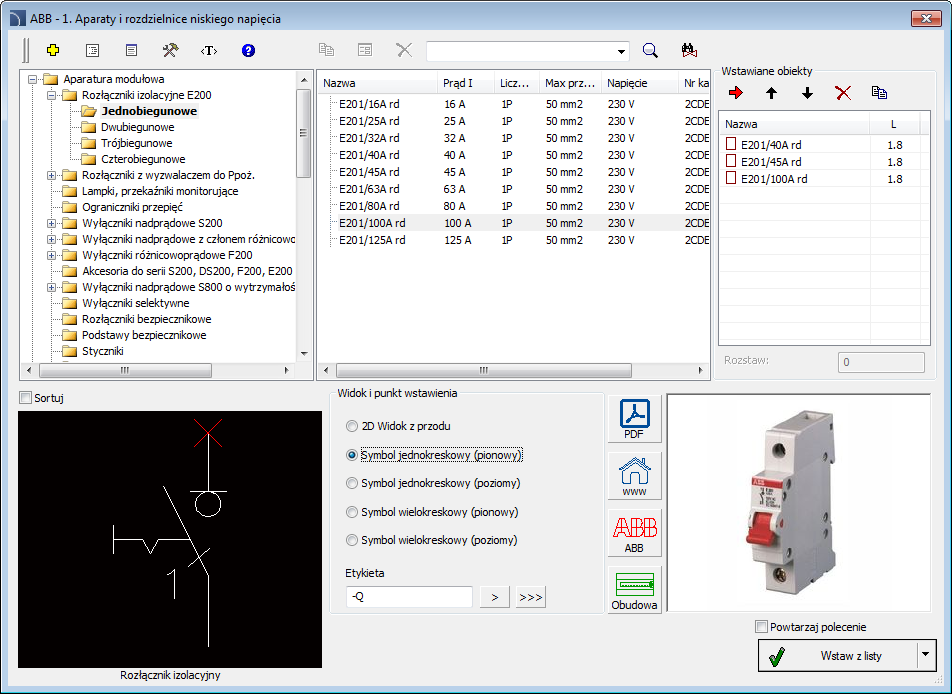Click the tree panel horizontal scrollbar thumb
The width and height of the screenshot is (952, 694).
tap(125, 370)
